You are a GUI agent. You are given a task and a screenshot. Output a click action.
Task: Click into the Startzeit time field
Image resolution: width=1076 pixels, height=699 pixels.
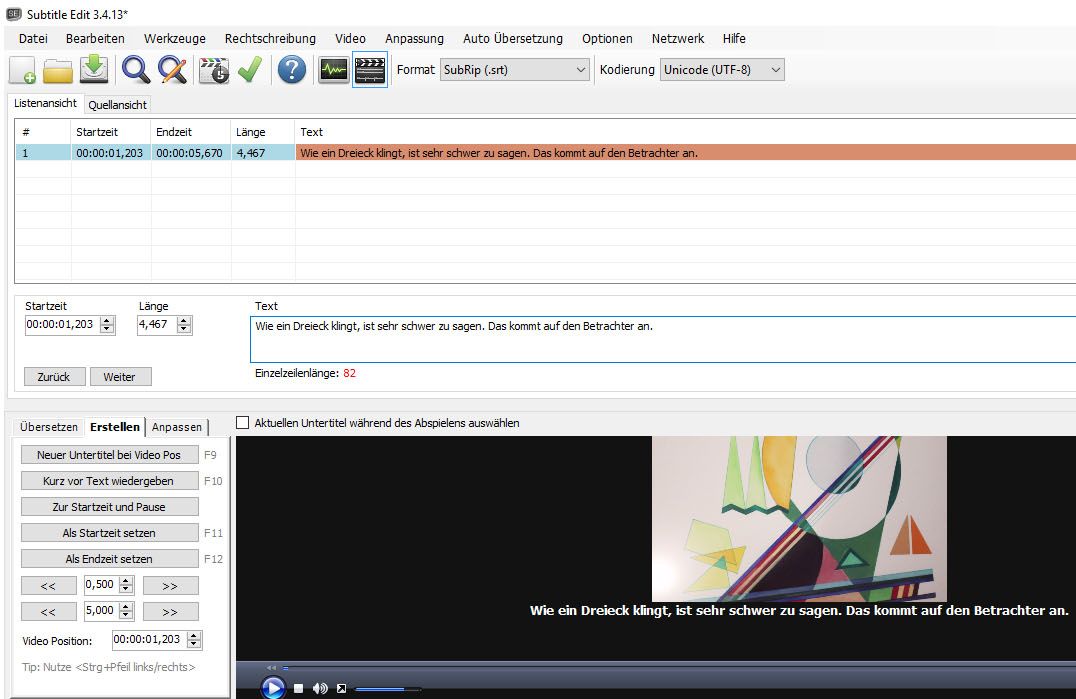[x=62, y=324]
